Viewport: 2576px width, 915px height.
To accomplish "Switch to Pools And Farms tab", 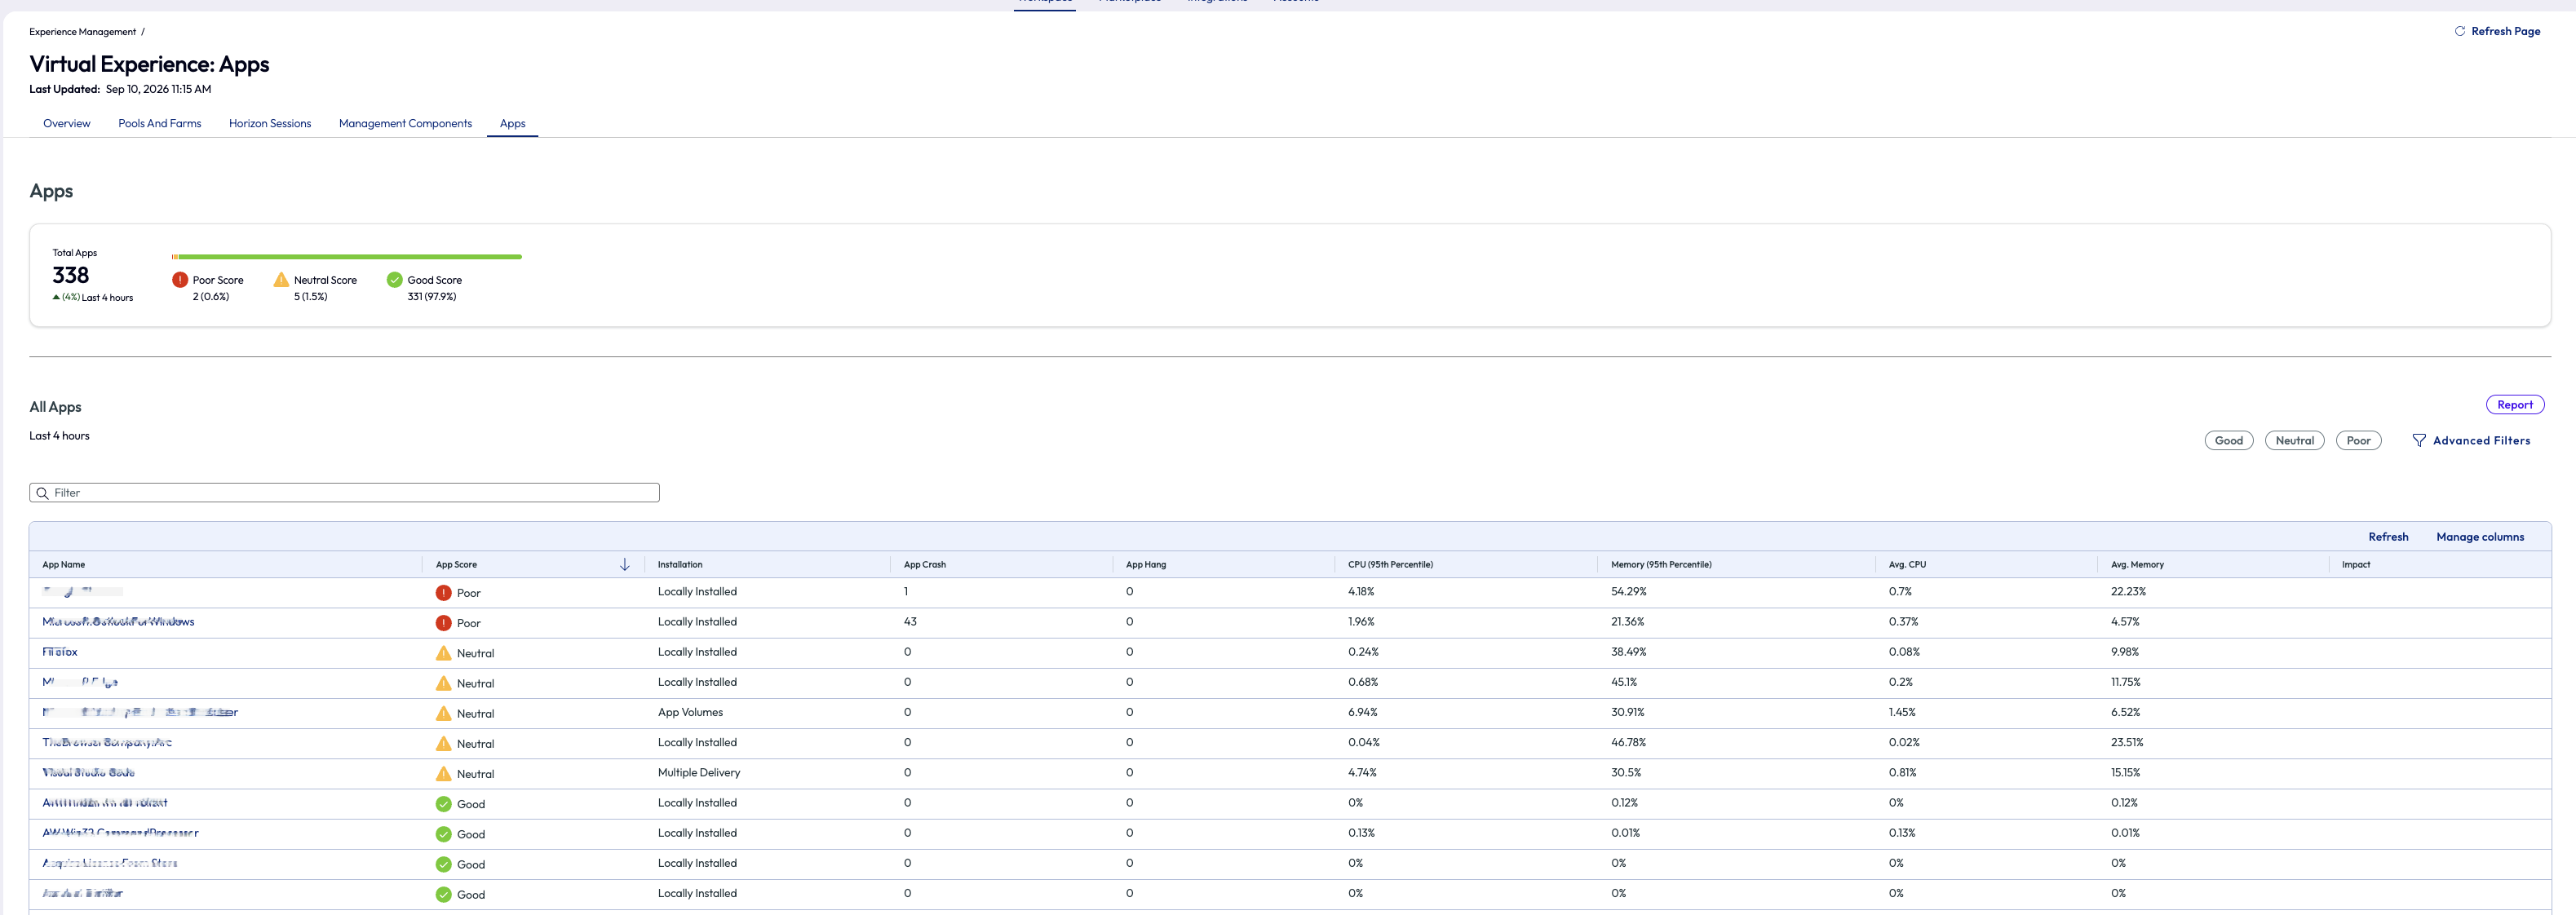I will pyautogui.click(x=159, y=124).
